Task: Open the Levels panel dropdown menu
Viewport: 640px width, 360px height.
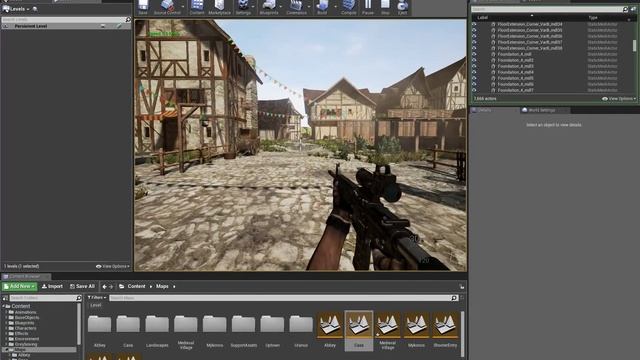Action: click(17, 9)
